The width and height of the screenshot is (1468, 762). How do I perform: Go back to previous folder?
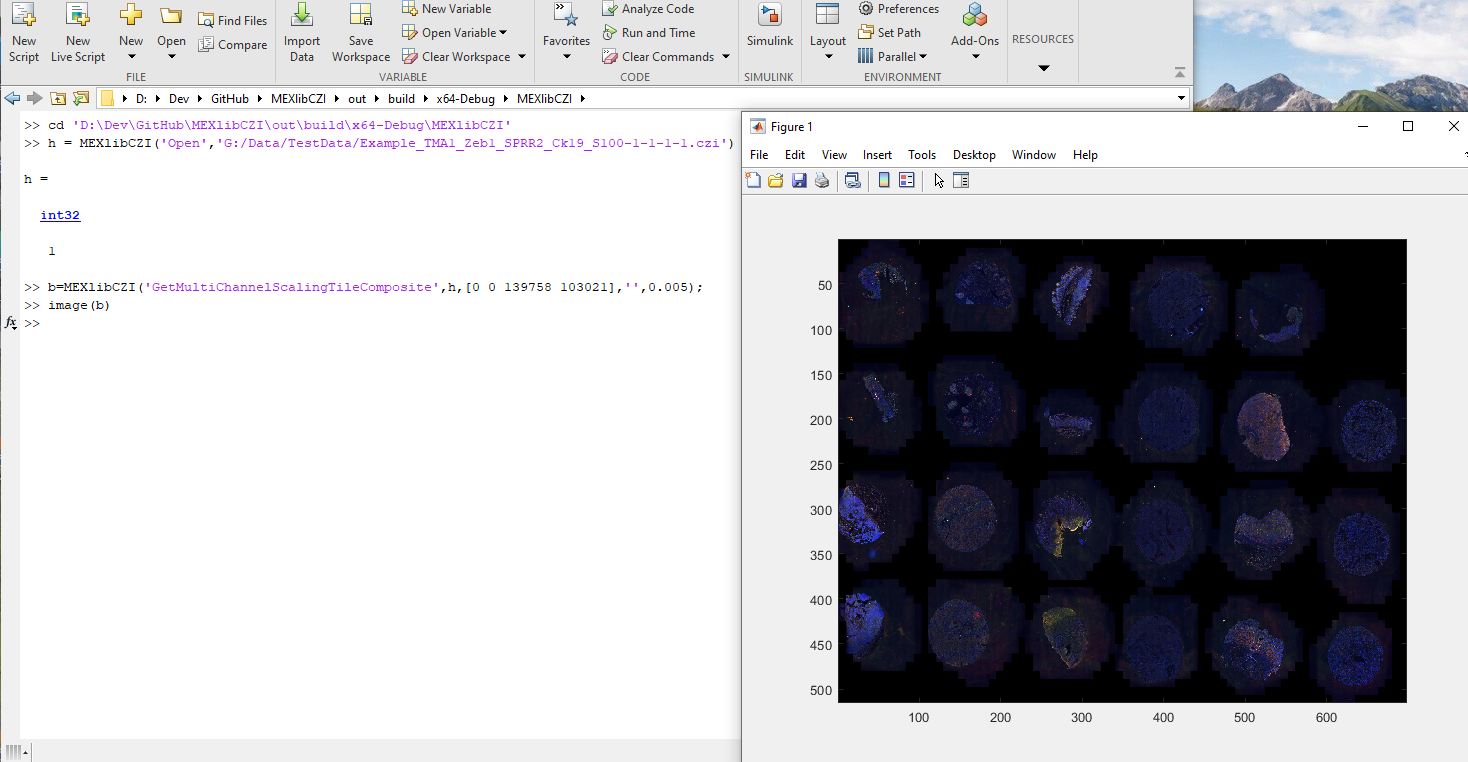13,98
